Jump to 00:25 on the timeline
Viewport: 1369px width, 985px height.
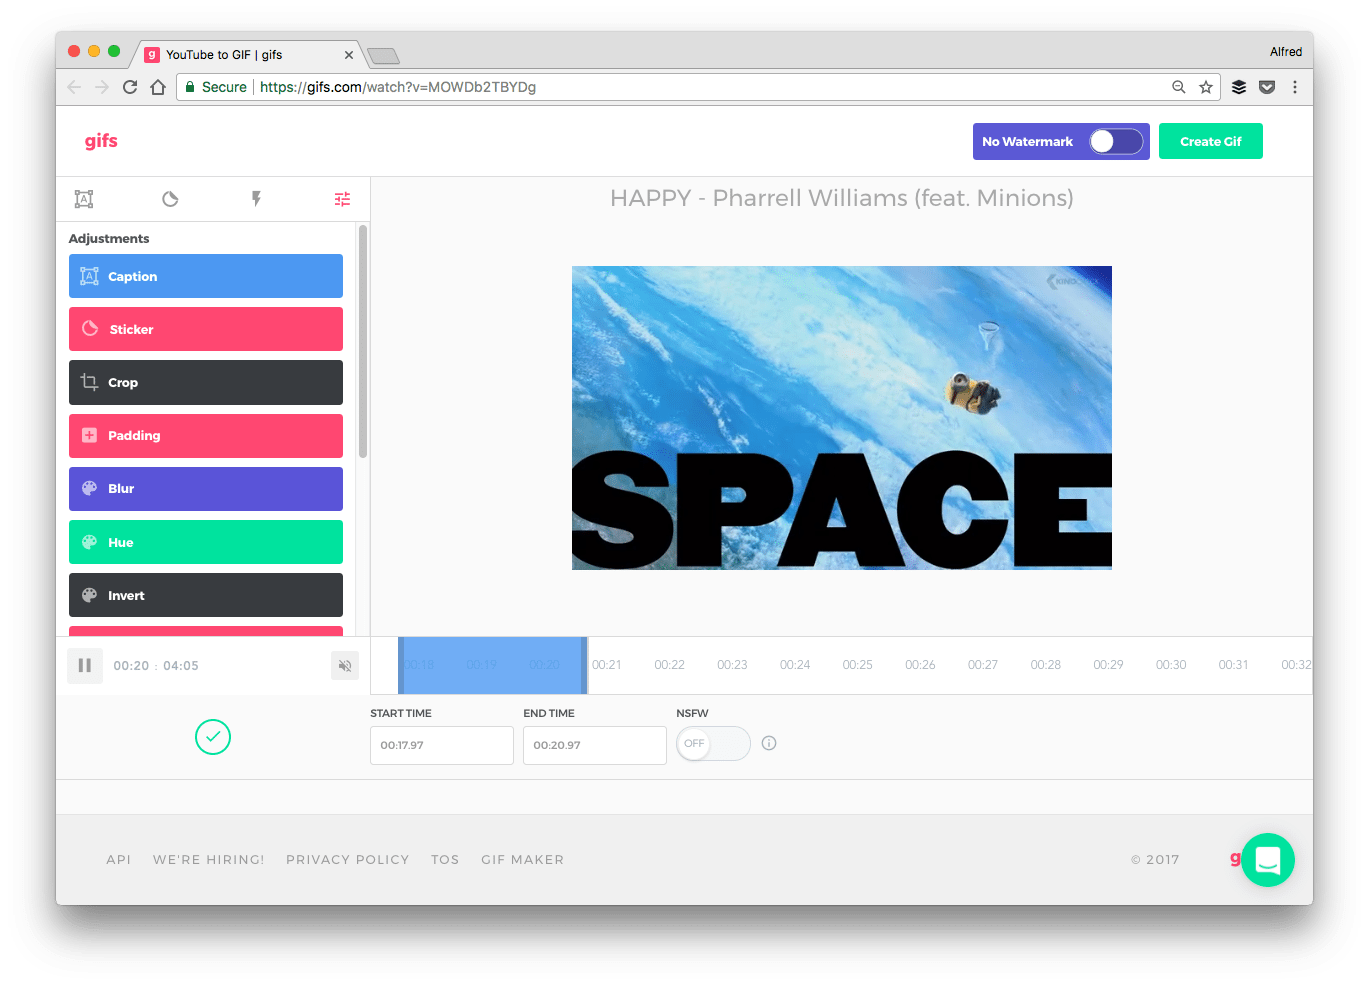point(857,665)
